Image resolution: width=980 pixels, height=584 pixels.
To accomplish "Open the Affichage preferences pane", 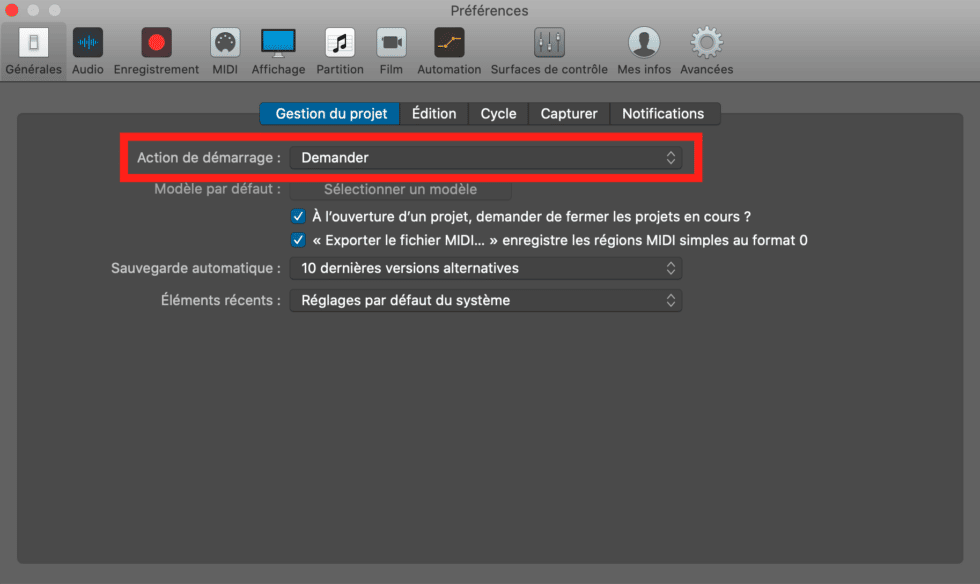I will (278, 51).
